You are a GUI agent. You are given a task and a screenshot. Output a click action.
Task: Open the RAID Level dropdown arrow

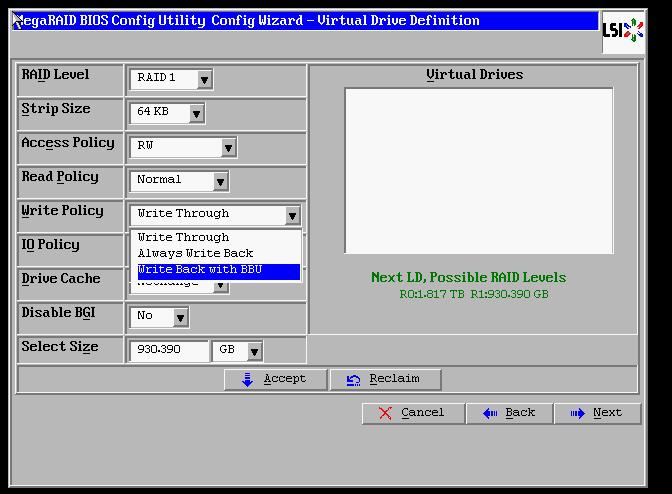204,79
